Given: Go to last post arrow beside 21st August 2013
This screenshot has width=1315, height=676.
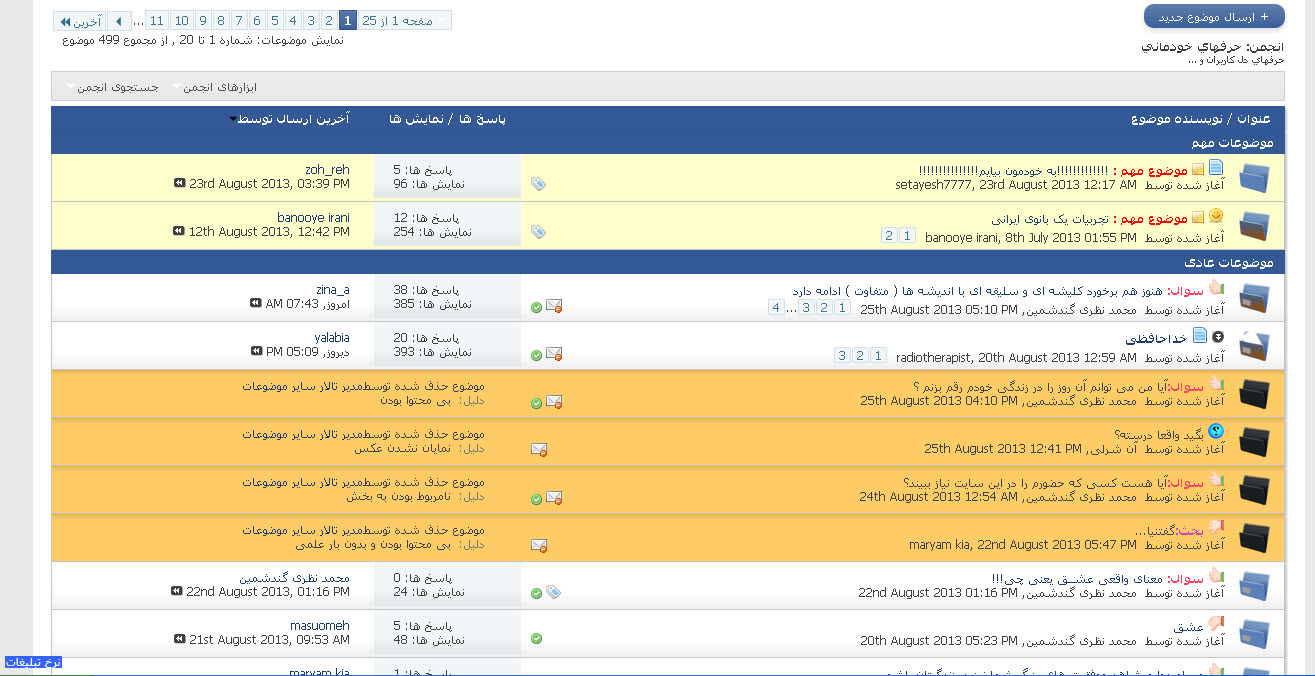Looking at the screenshot, I should click(x=179, y=639).
